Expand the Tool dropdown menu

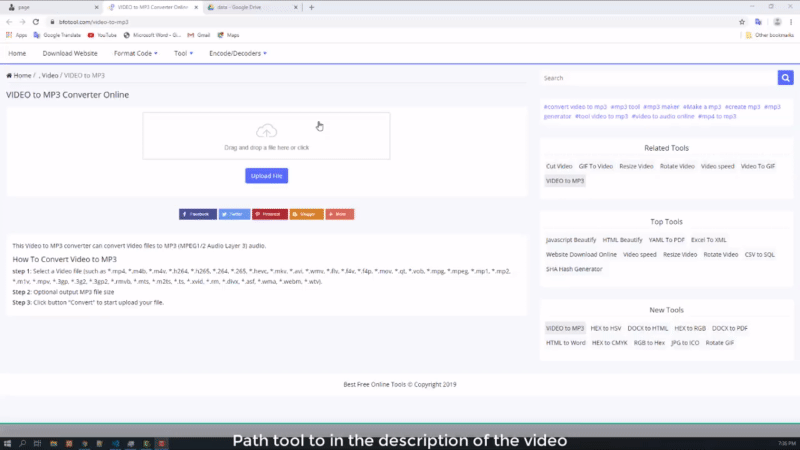coord(184,53)
